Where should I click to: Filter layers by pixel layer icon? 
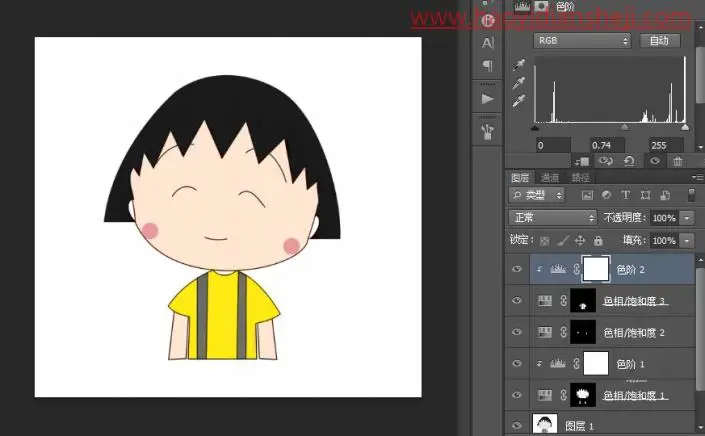pyautogui.click(x=587, y=195)
